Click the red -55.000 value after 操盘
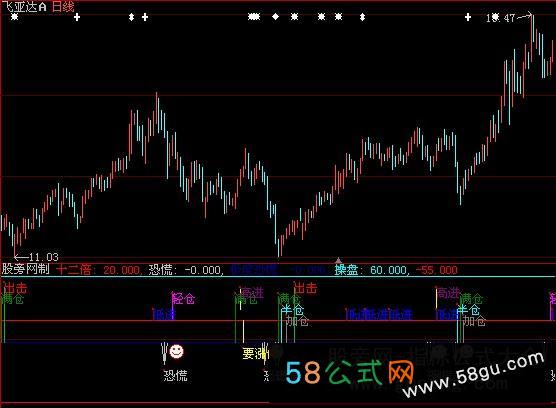Image resolution: width=556 pixels, height=408 pixels. click(437, 270)
